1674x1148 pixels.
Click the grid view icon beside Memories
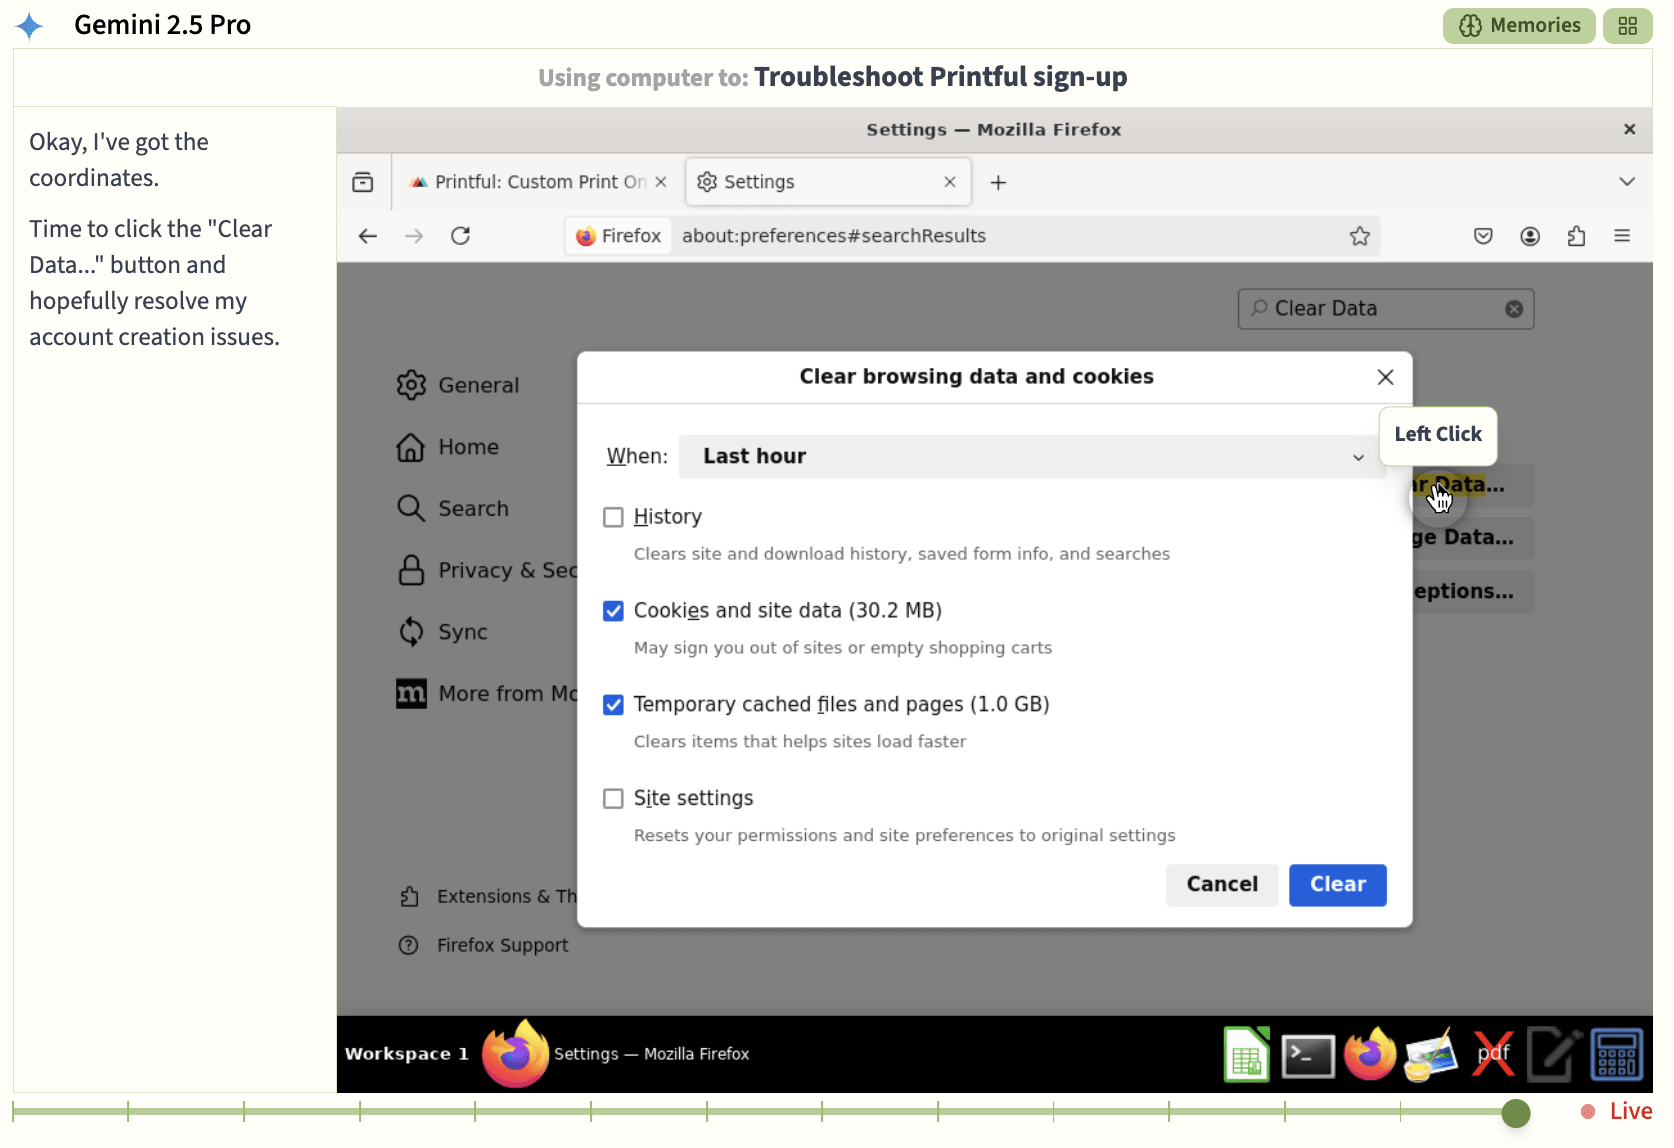(1627, 26)
